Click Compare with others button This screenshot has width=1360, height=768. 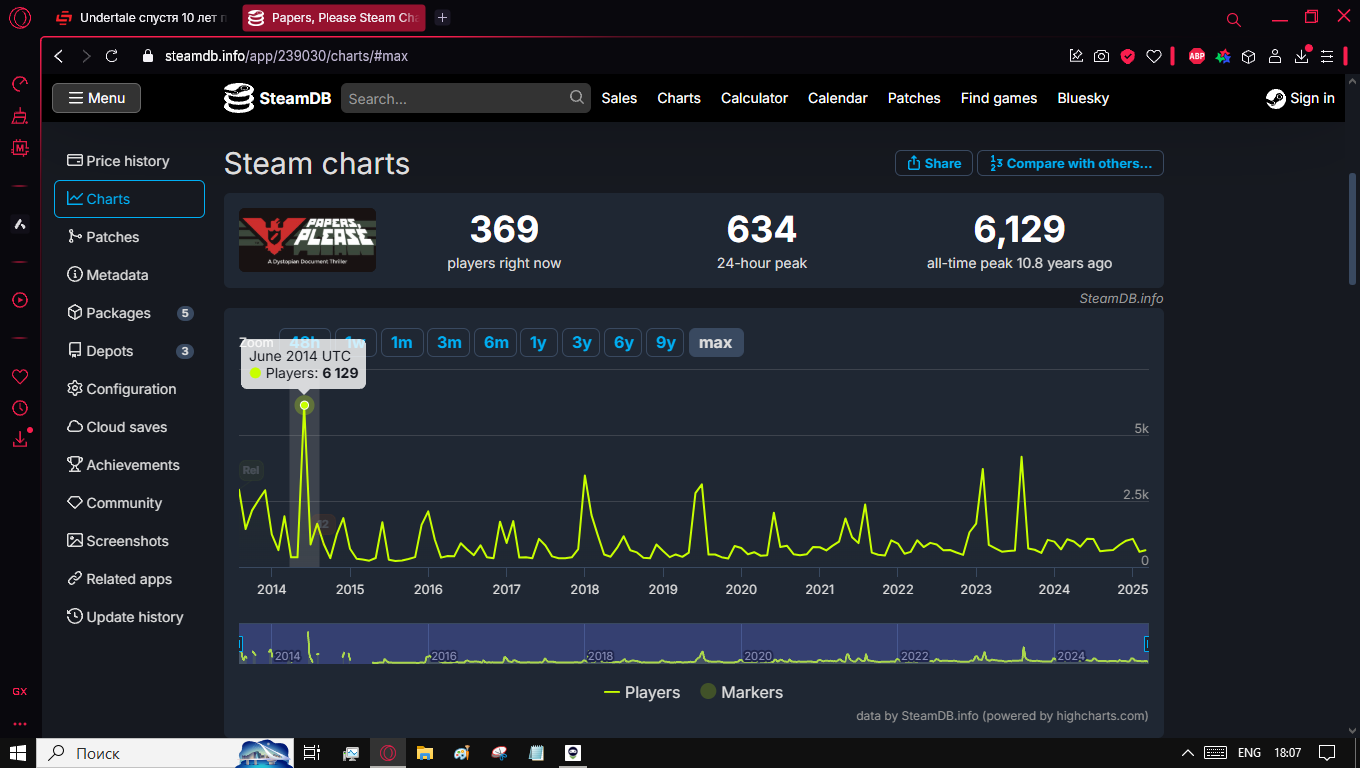(1070, 163)
